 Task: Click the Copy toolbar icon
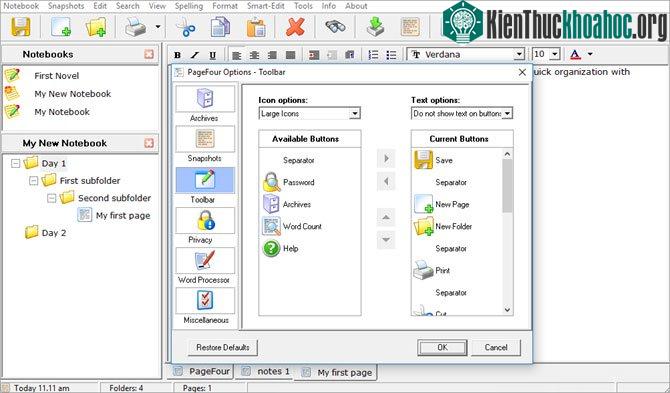pos(220,27)
